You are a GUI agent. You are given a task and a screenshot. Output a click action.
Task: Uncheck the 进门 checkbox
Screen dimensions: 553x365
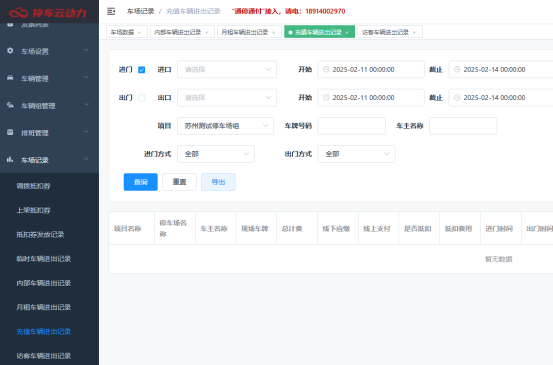tap(141, 70)
